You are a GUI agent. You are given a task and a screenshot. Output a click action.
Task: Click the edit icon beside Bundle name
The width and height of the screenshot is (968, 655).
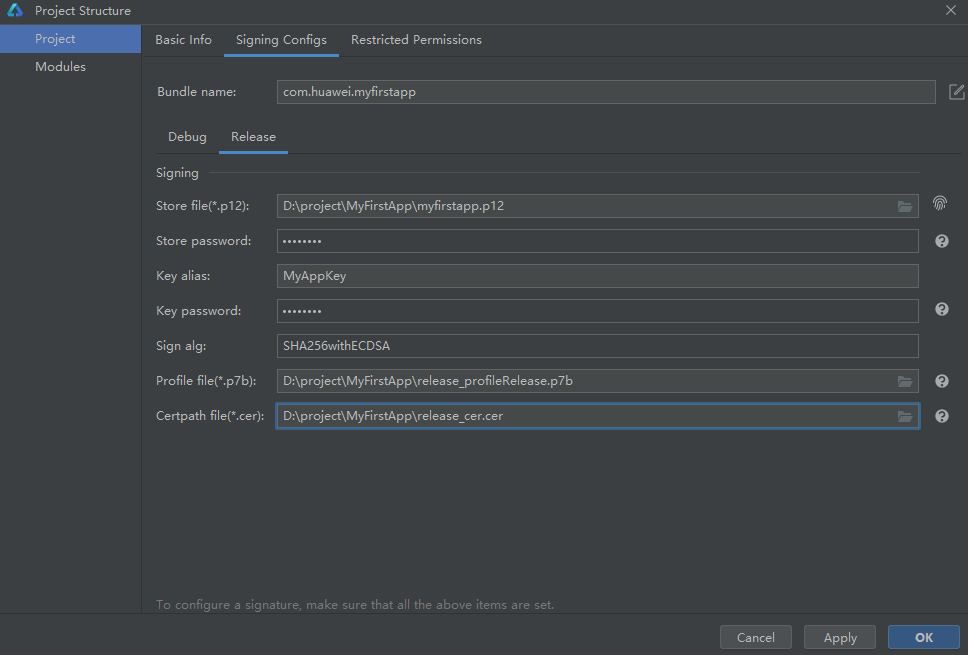click(x=956, y=92)
